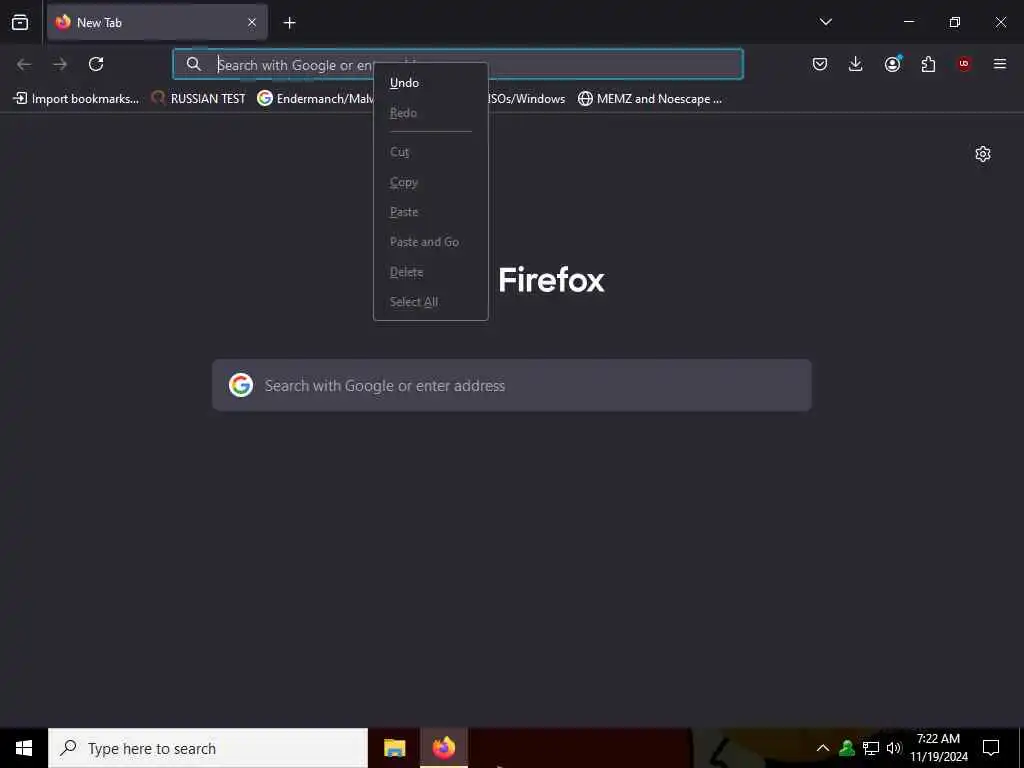This screenshot has width=1024, height=768.
Task: Choose Paste and Go in context menu
Action: pos(430,242)
